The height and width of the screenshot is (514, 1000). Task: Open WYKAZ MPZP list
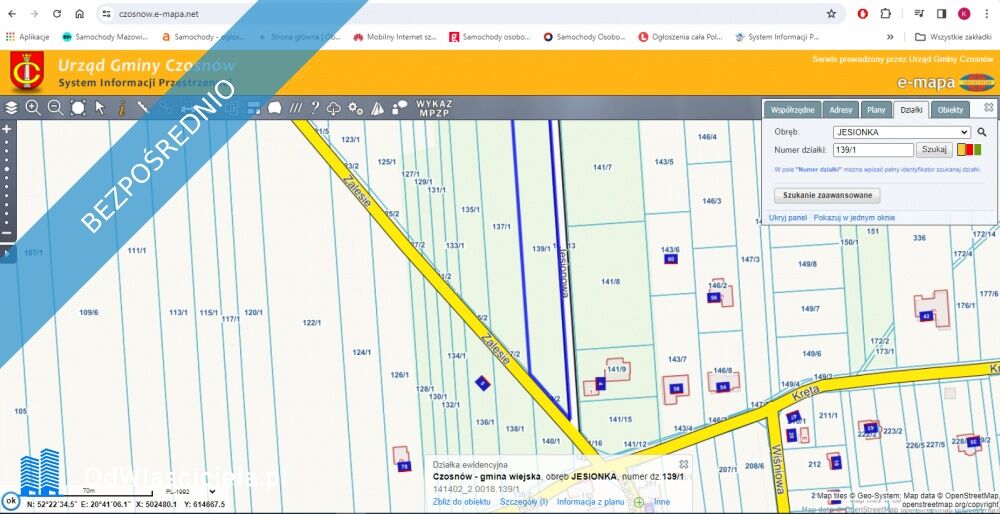[434, 107]
